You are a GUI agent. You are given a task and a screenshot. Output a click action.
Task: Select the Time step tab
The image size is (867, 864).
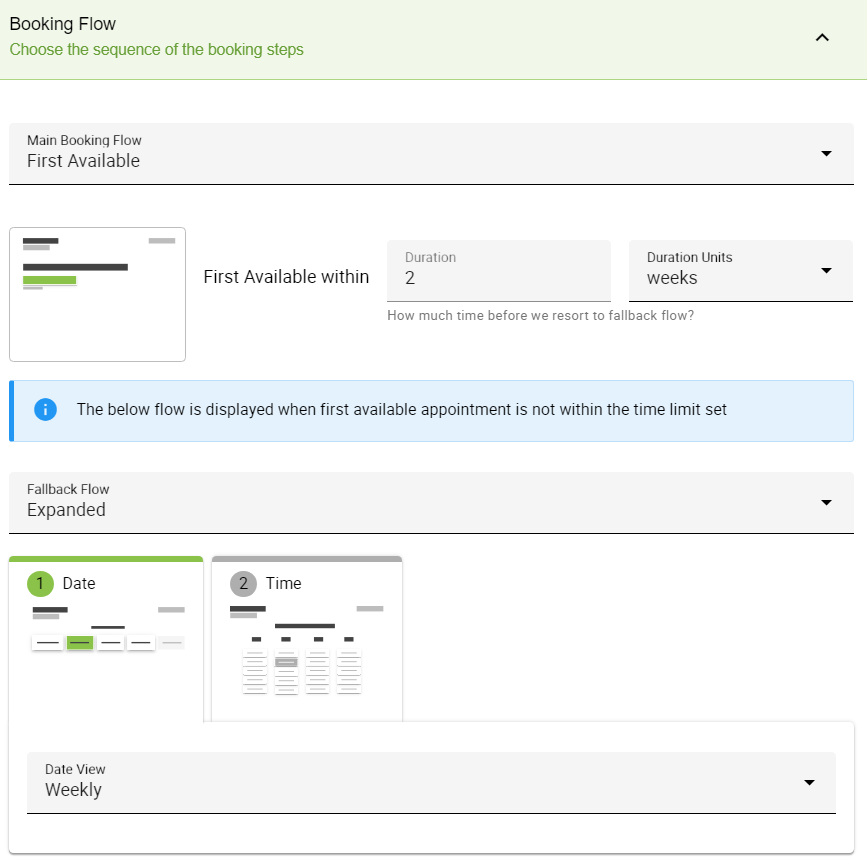click(x=307, y=639)
